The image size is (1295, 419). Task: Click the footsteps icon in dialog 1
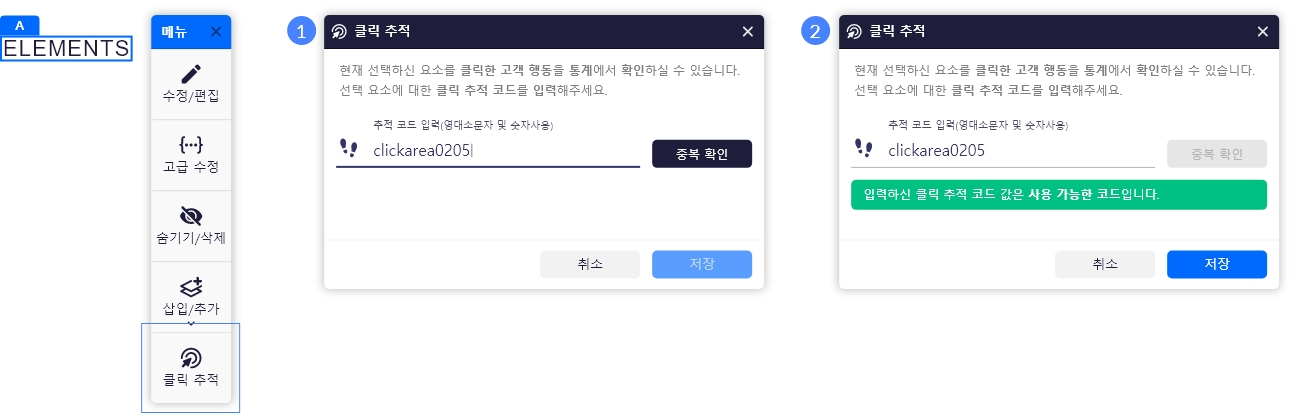click(x=348, y=150)
